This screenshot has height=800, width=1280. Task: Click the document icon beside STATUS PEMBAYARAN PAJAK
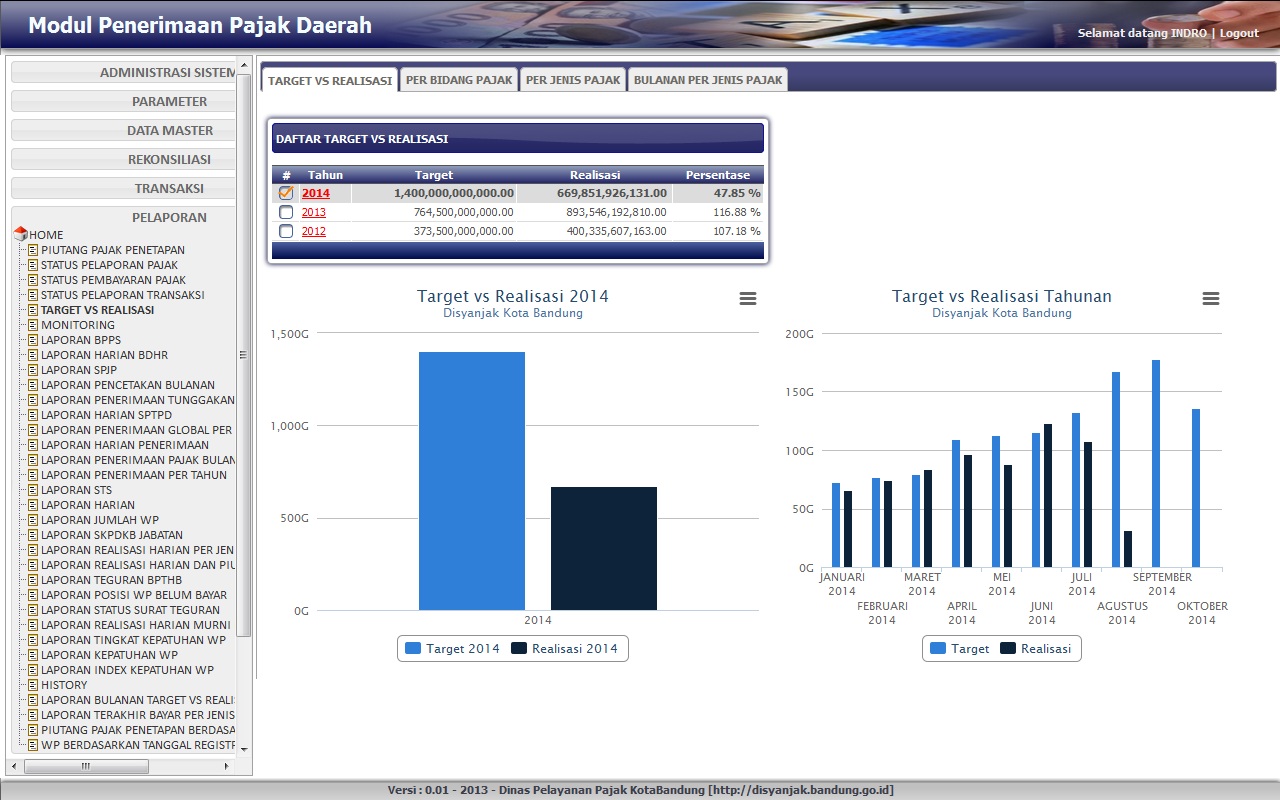(x=33, y=280)
